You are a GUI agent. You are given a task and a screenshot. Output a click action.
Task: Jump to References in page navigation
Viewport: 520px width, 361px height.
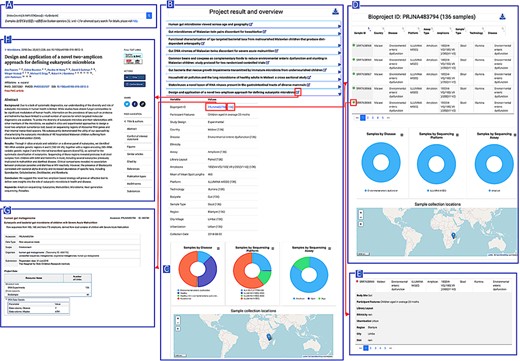click(133, 169)
